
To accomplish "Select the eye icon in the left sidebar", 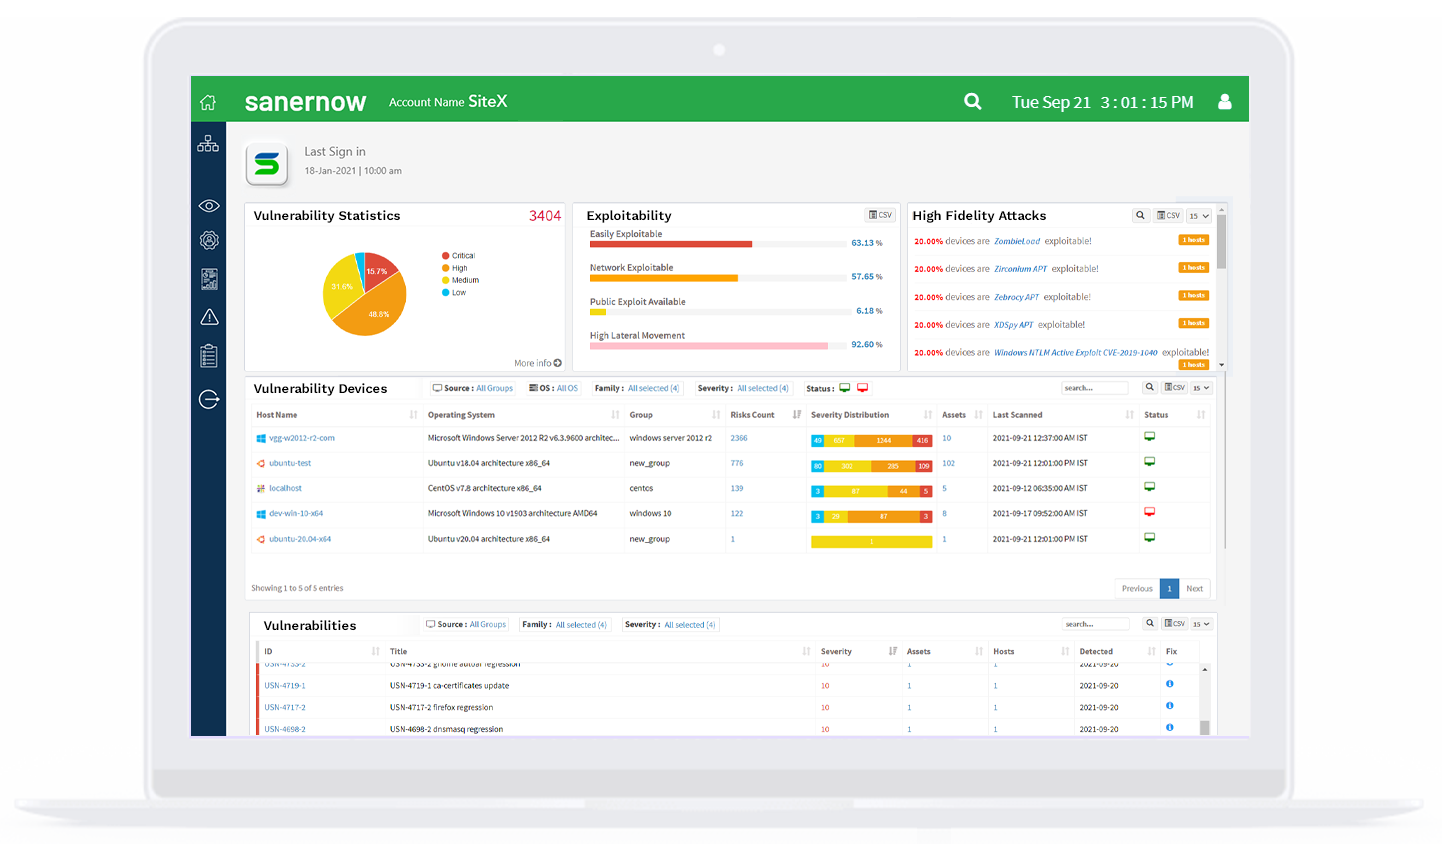I will point(208,205).
